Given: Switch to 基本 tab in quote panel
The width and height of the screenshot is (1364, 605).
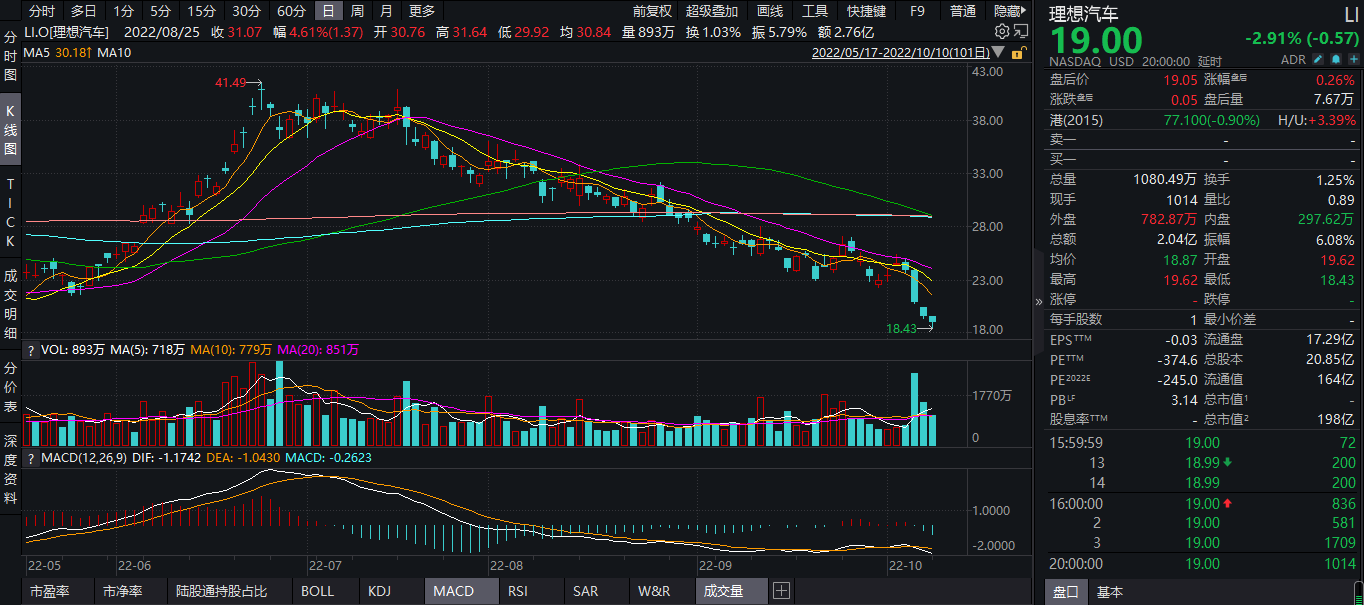Looking at the screenshot, I should coord(1109,592).
